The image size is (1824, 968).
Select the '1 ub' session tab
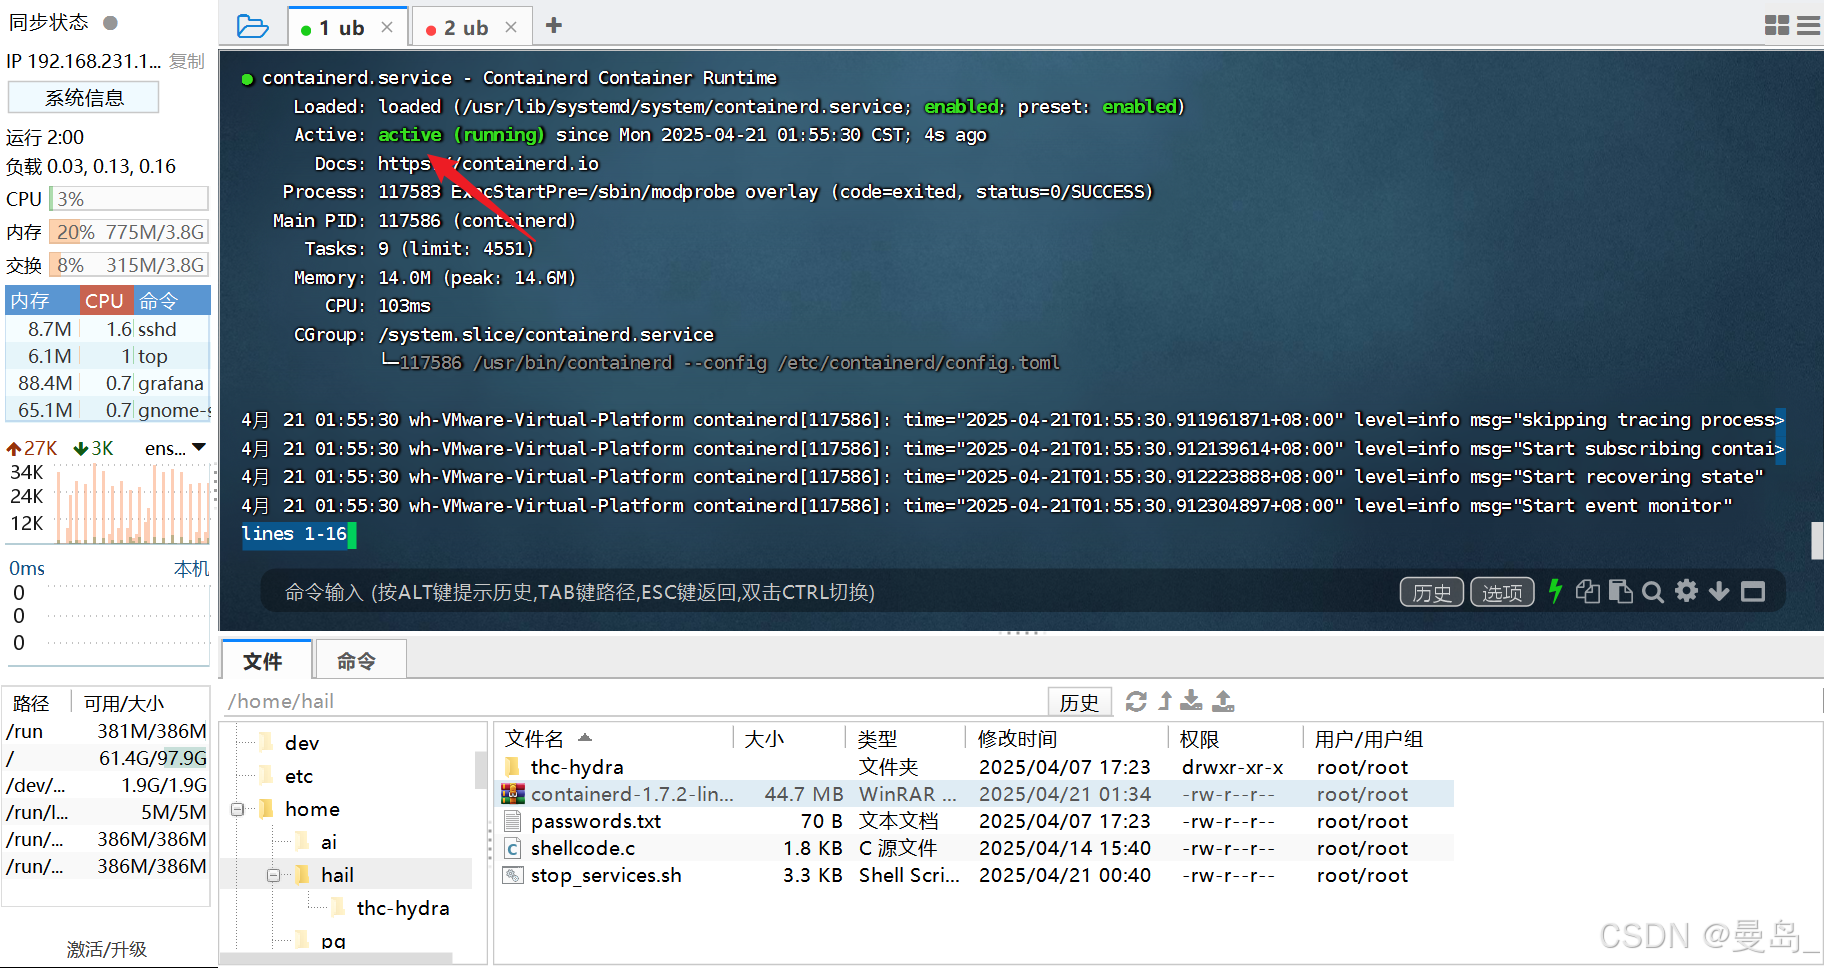tap(347, 28)
